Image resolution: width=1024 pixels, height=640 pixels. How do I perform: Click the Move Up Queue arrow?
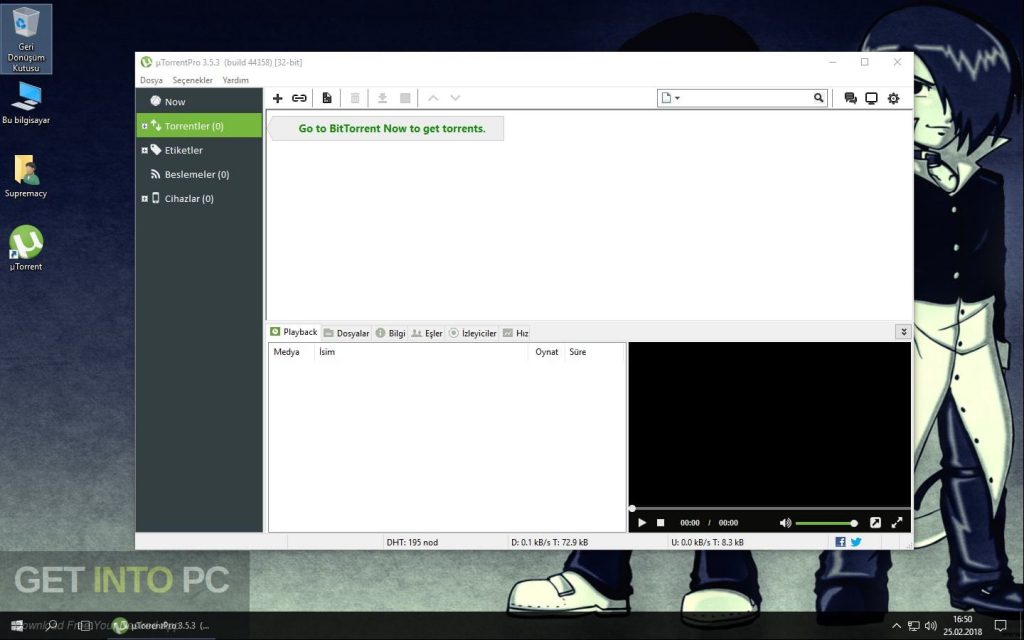click(433, 98)
